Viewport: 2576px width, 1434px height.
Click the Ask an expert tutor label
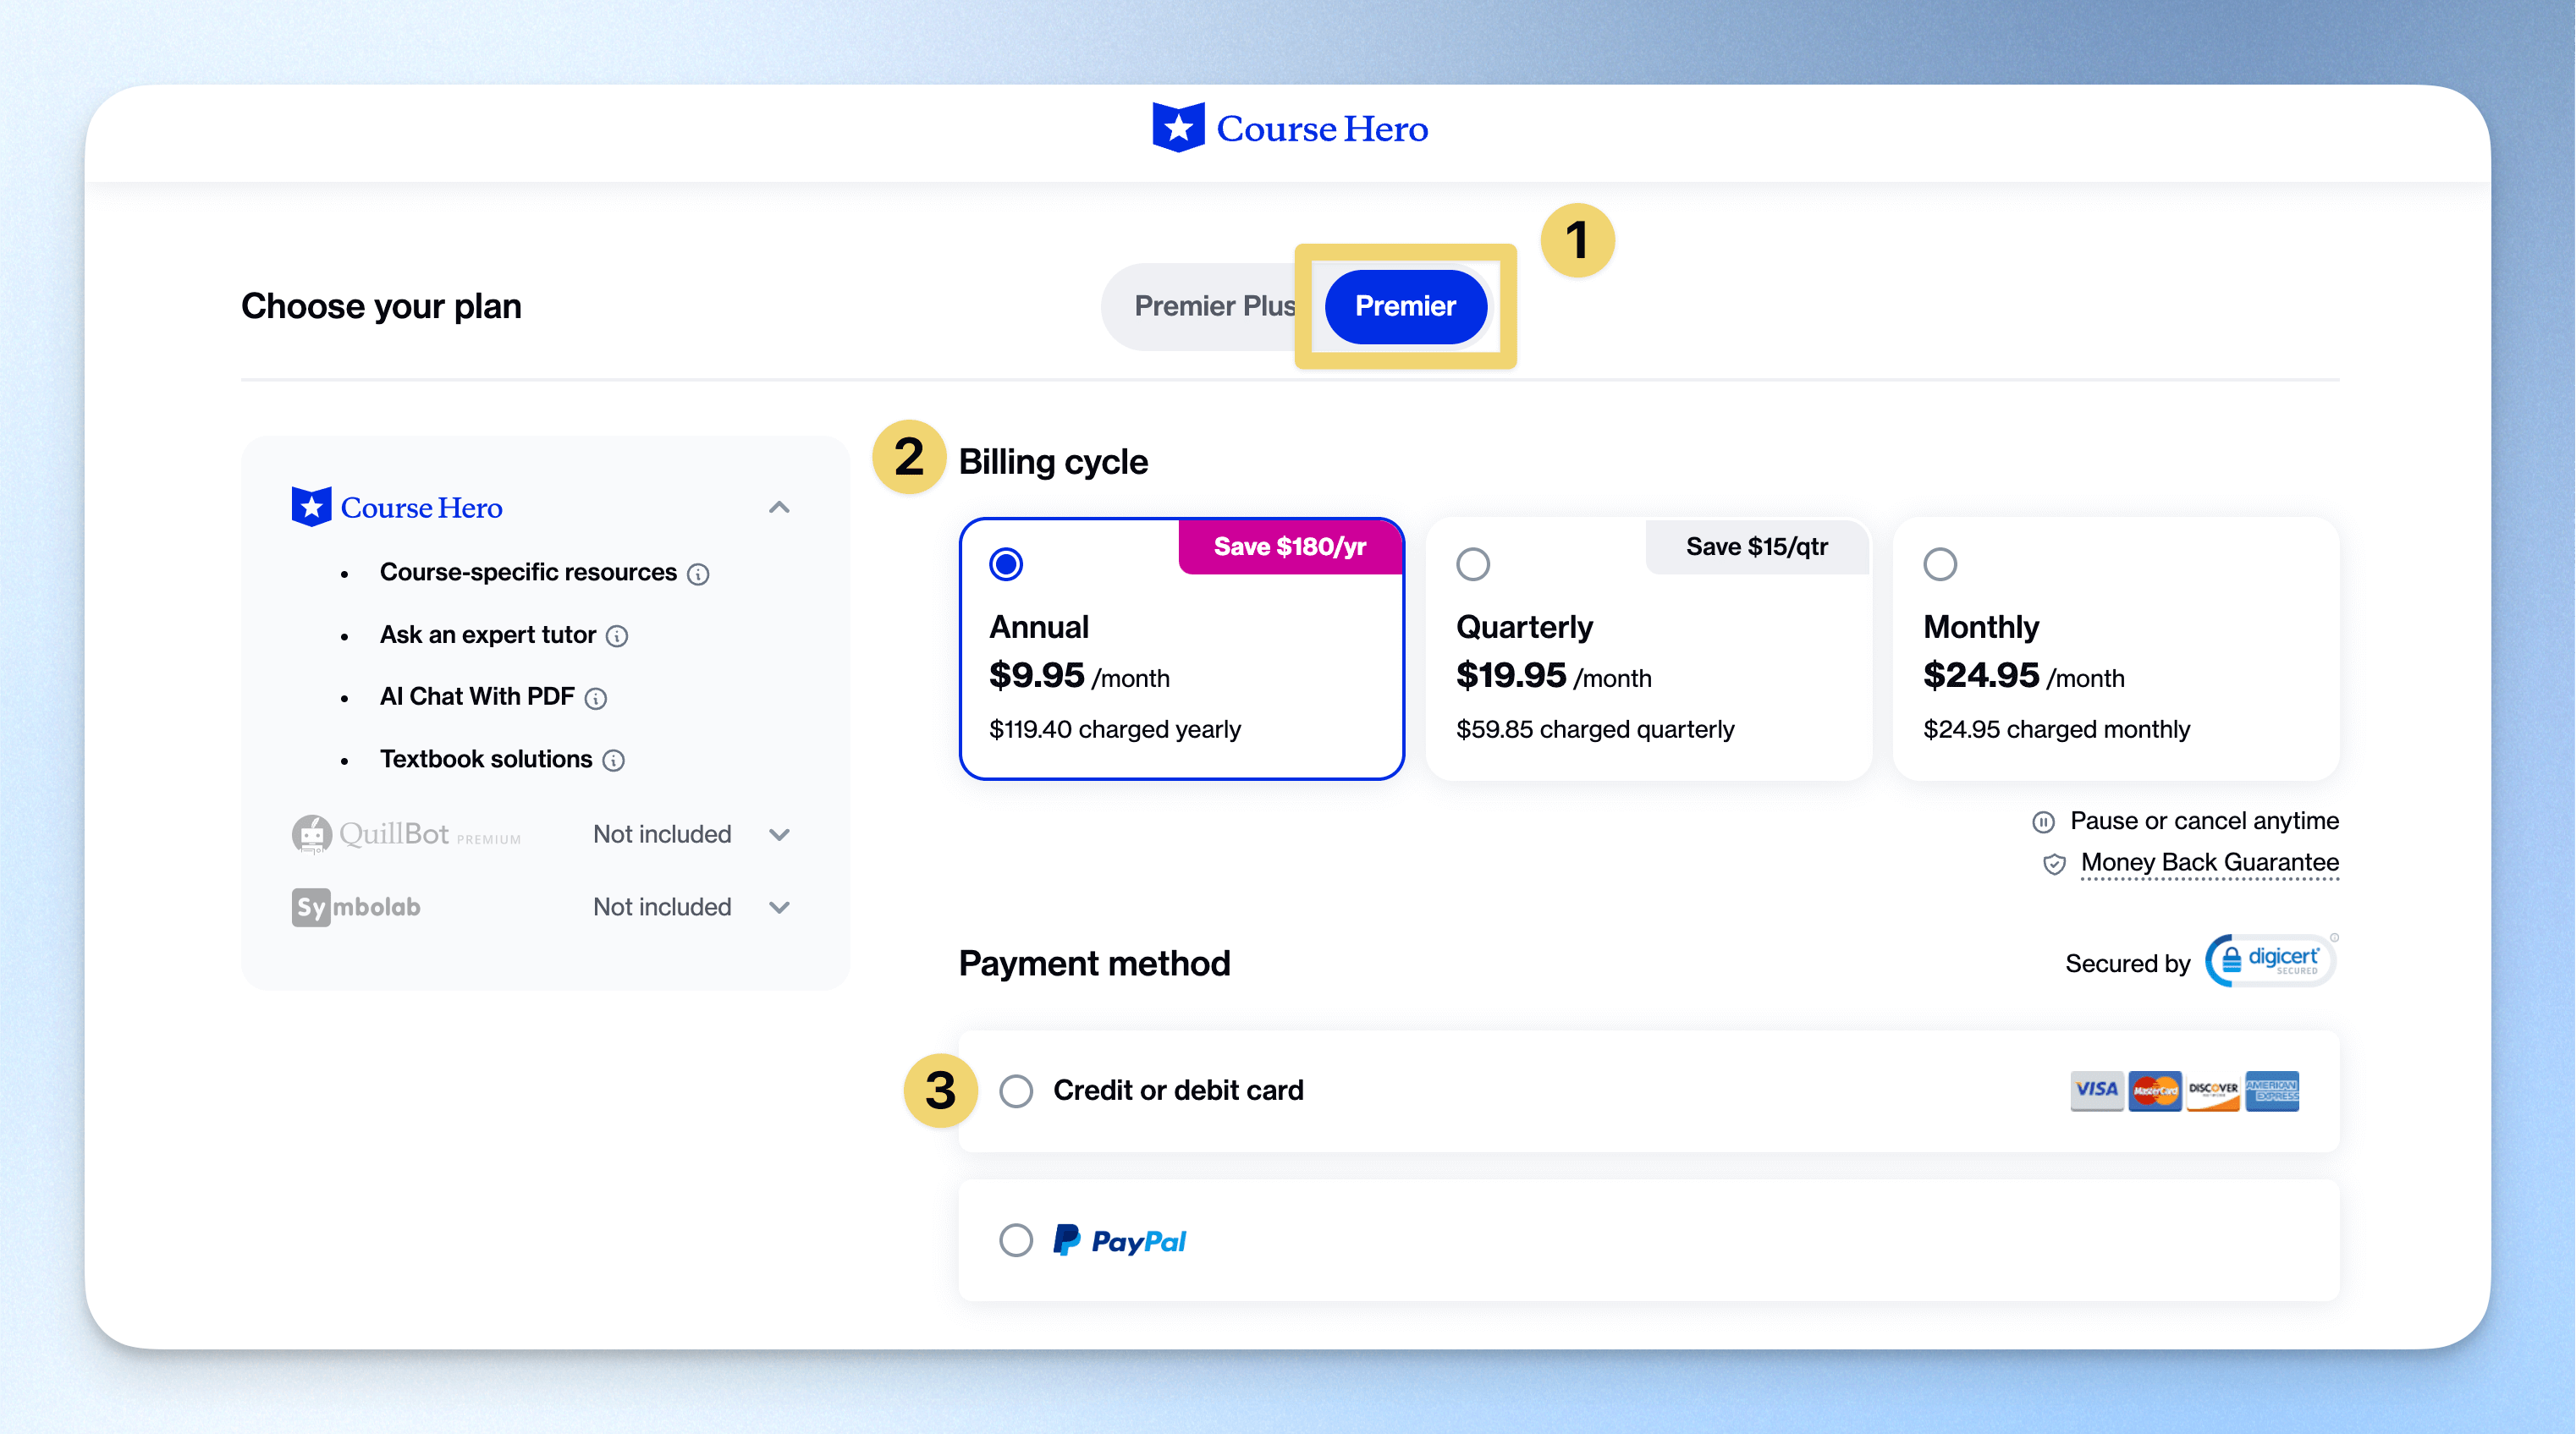[x=488, y=634]
